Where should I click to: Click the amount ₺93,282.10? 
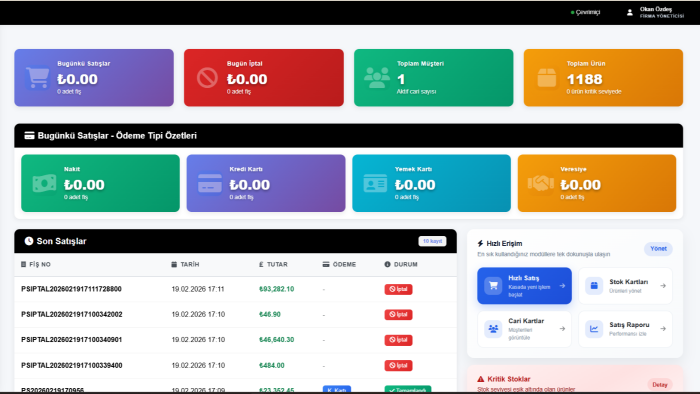[x=276, y=289]
